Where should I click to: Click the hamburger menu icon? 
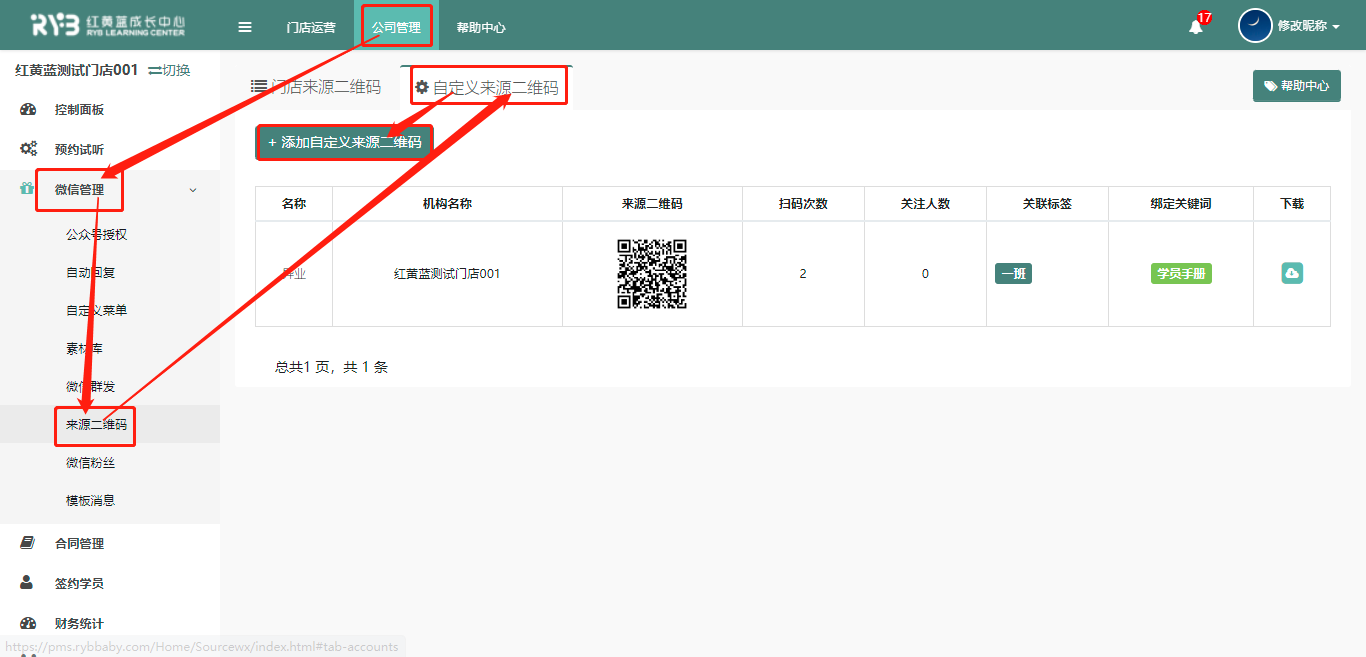245,27
